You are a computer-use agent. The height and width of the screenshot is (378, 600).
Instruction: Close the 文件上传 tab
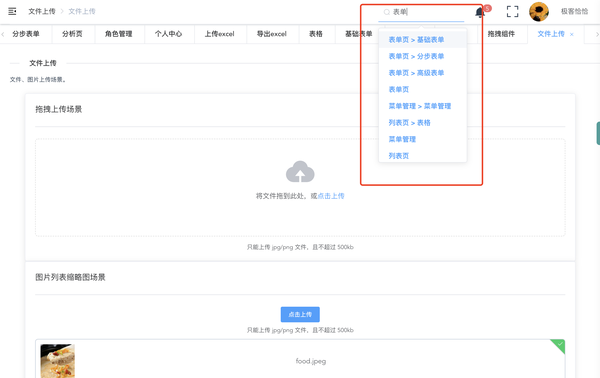click(x=572, y=34)
